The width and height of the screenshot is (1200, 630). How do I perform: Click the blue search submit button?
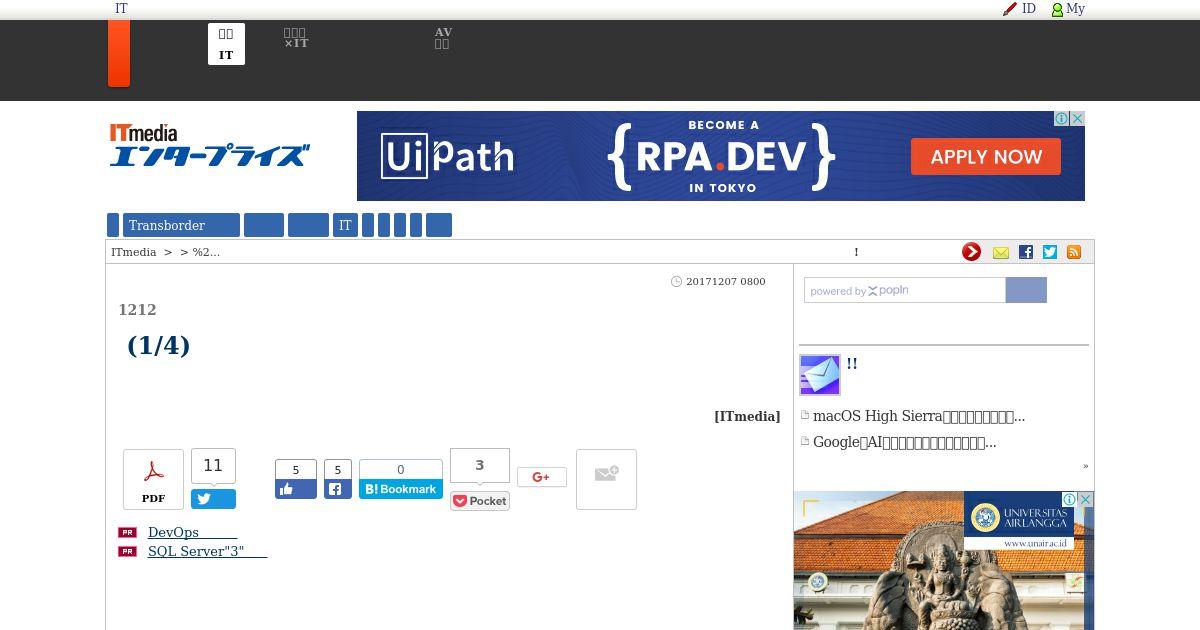pos(1026,290)
